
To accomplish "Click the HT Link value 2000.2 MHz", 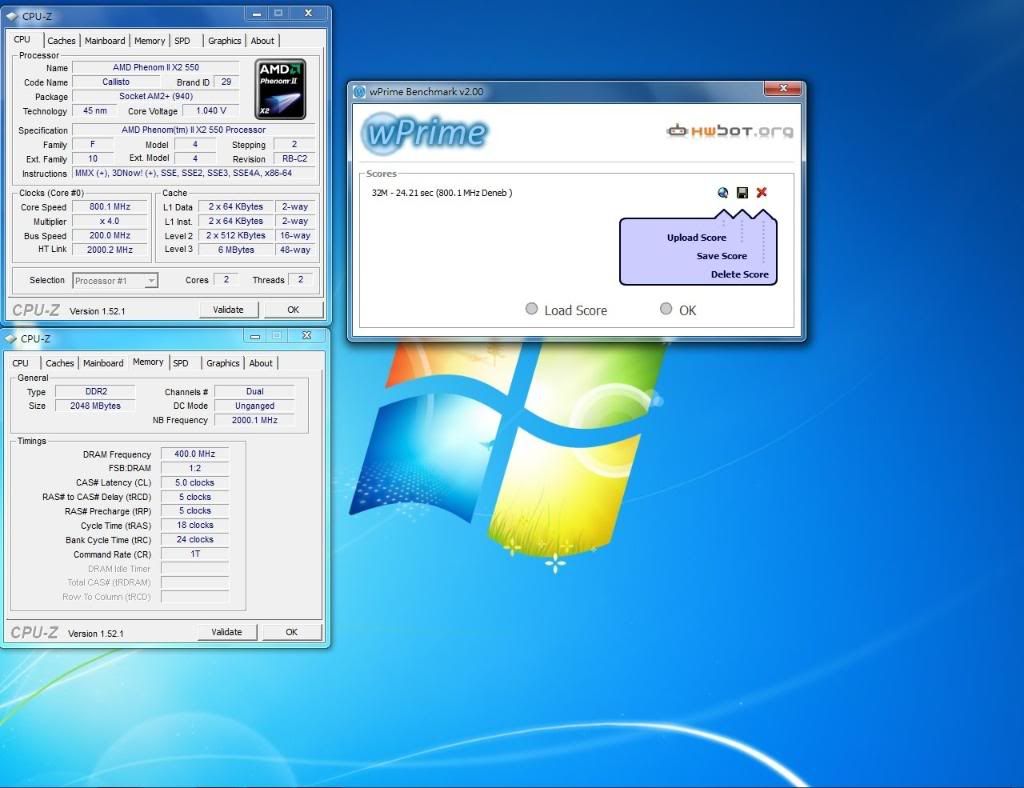I will tap(110, 250).
